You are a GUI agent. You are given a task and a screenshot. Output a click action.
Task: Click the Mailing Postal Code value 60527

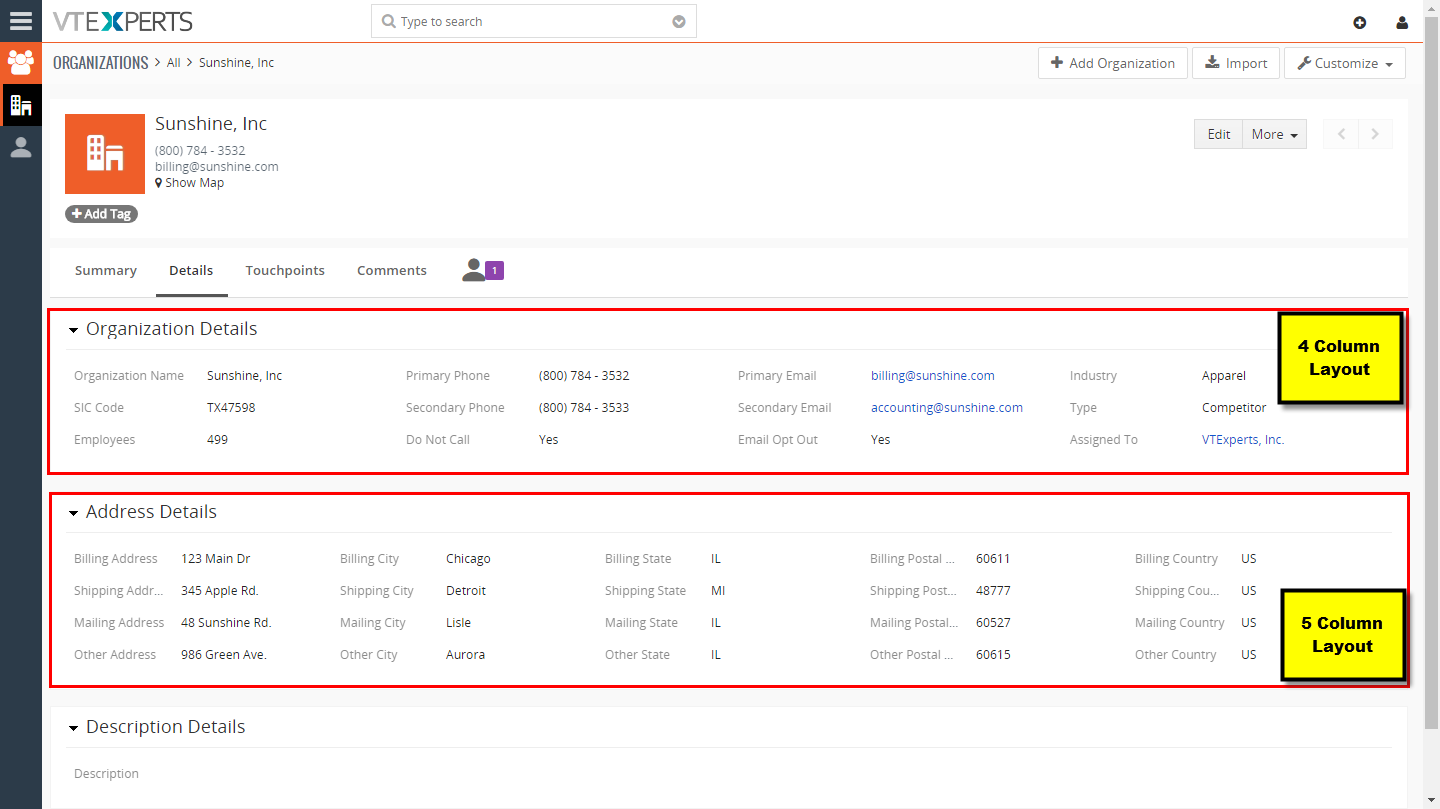pyautogui.click(x=993, y=623)
